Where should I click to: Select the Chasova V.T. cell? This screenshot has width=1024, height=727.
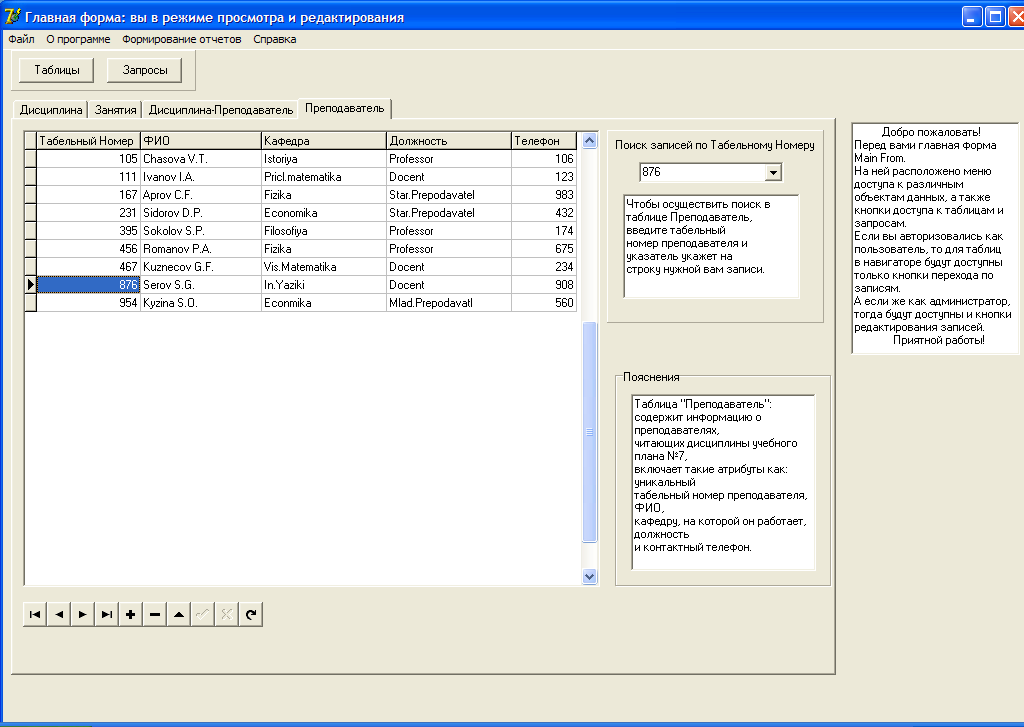tap(200, 159)
